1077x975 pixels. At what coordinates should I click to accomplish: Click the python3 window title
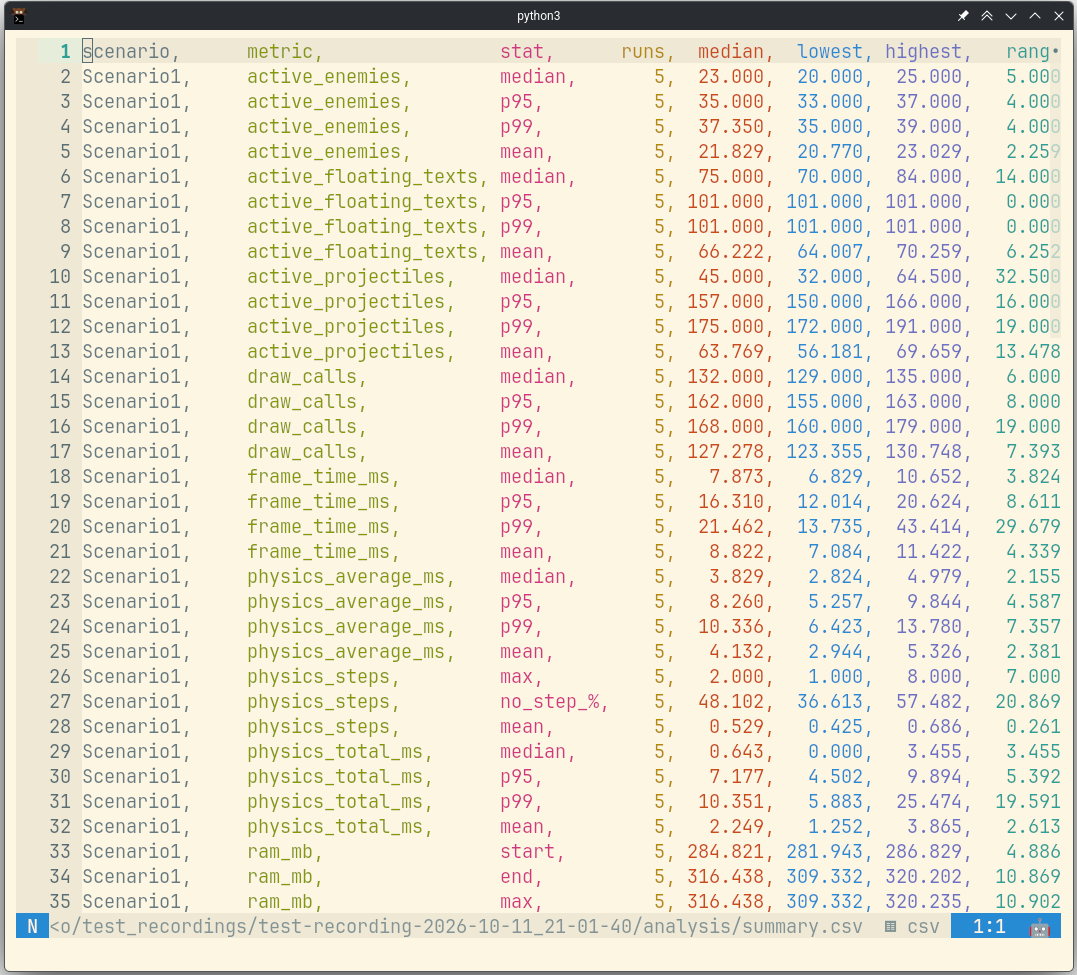click(538, 16)
